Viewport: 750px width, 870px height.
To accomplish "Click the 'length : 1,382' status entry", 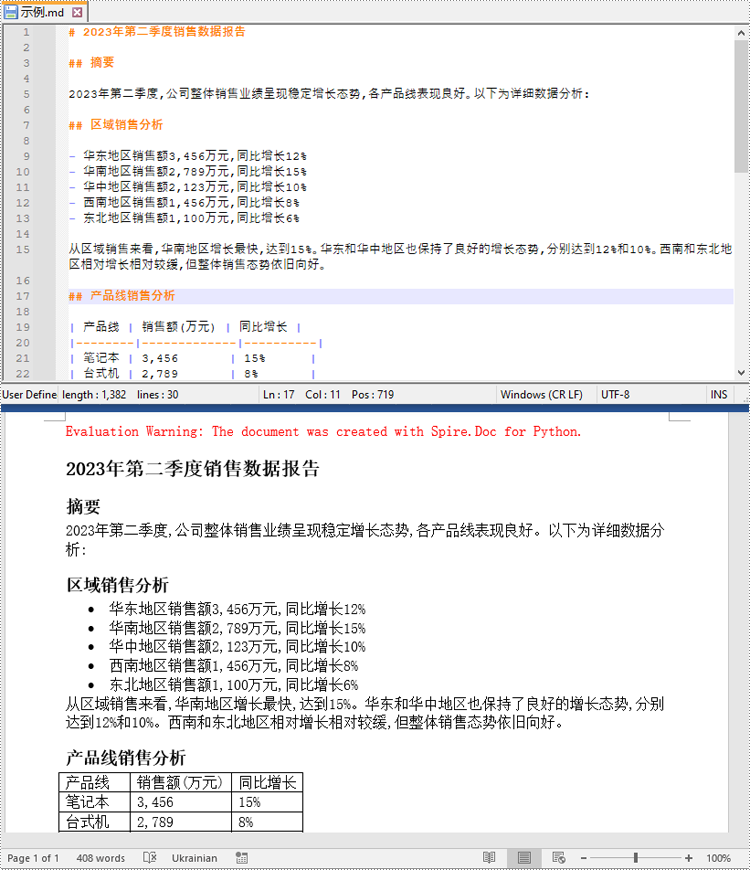I will [x=94, y=394].
